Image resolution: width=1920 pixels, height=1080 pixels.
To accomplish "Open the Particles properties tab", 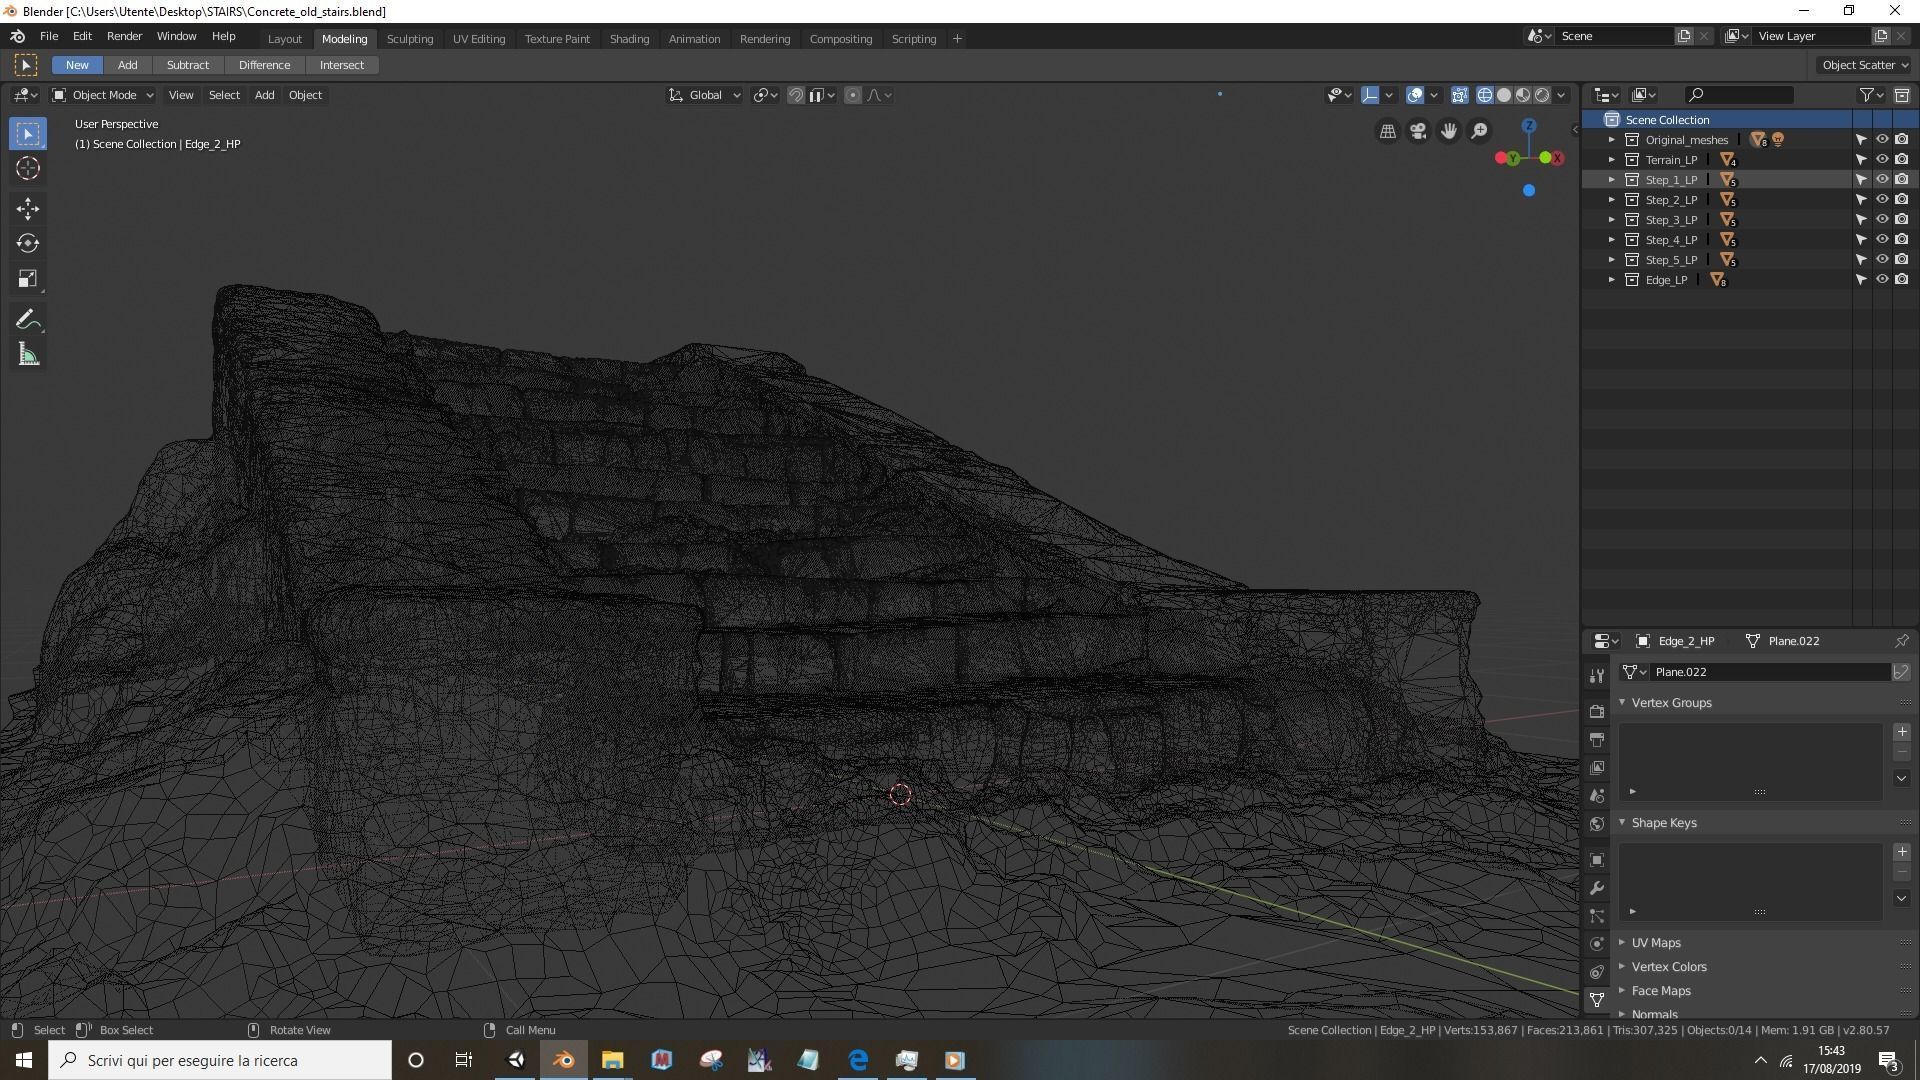I will point(1597,915).
